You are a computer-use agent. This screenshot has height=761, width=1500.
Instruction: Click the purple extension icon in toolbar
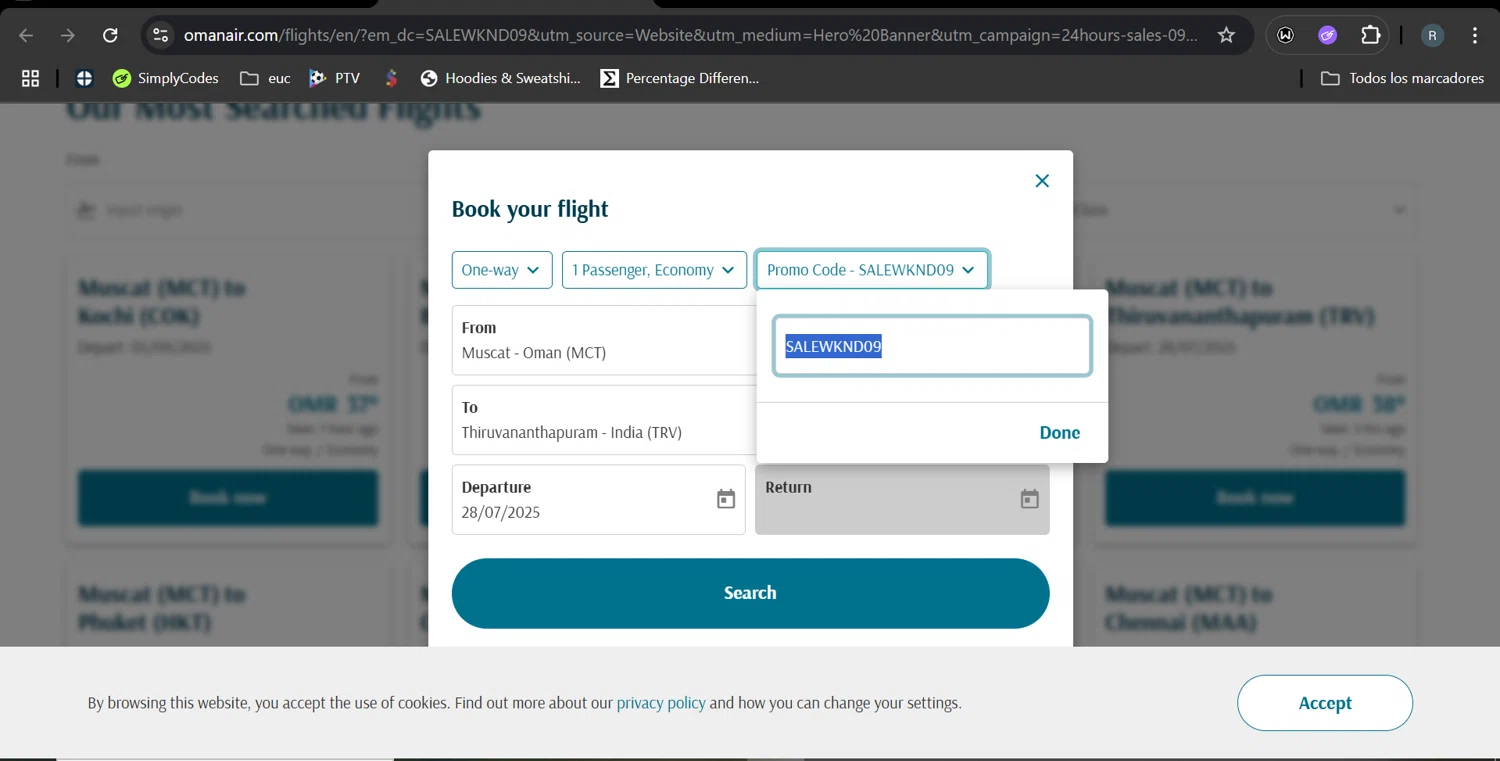click(1327, 35)
